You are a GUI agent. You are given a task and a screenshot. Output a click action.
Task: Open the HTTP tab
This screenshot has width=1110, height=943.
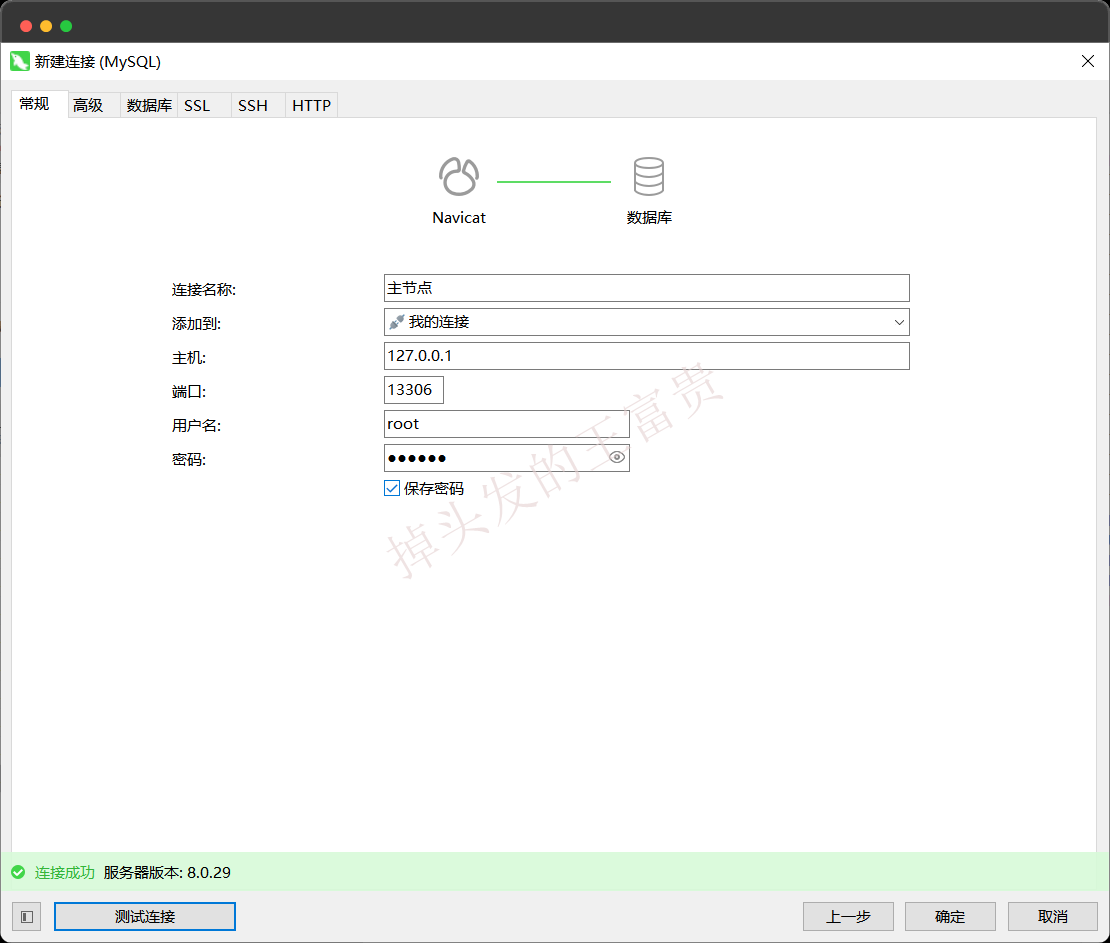(x=311, y=105)
